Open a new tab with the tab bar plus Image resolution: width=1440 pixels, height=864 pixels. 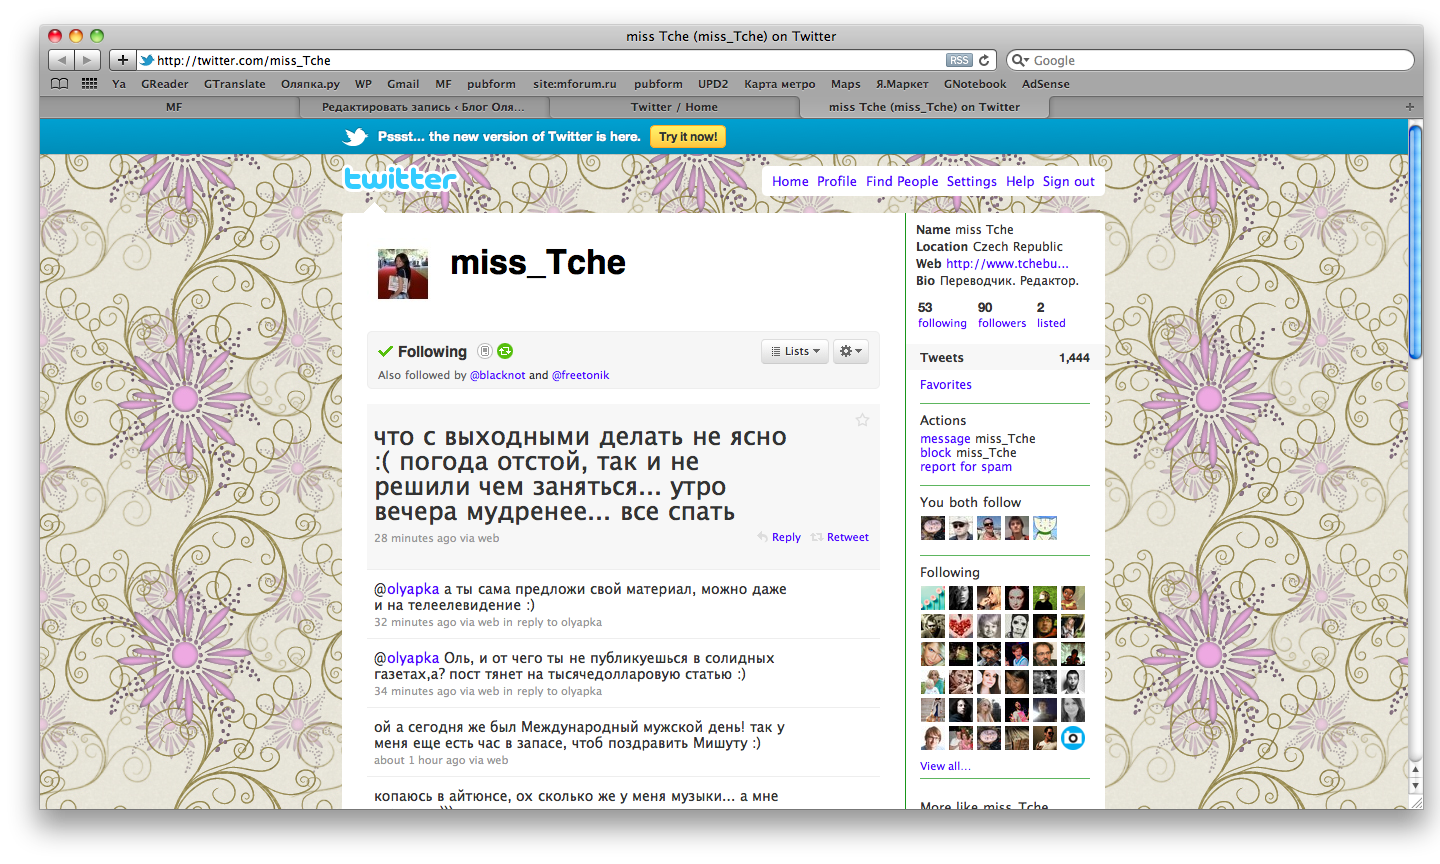click(x=1410, y=107)
